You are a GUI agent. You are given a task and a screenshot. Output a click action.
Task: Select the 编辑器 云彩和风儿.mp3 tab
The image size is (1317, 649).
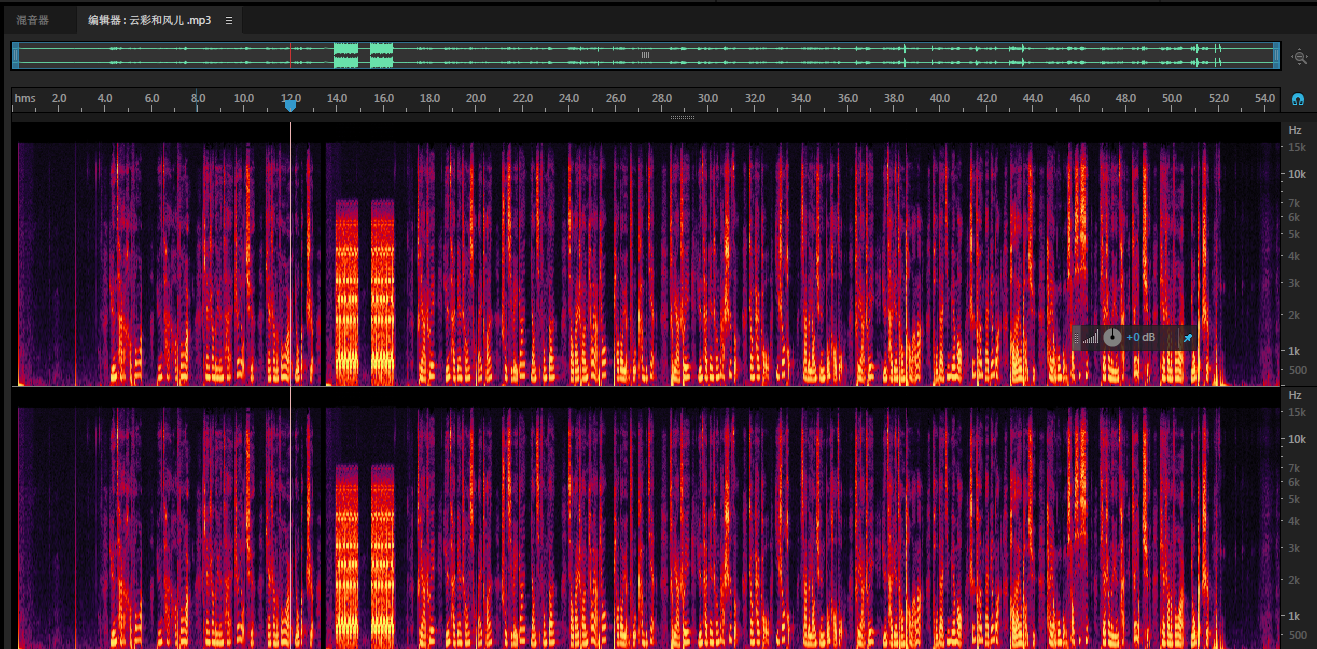(x=149, y=20)
